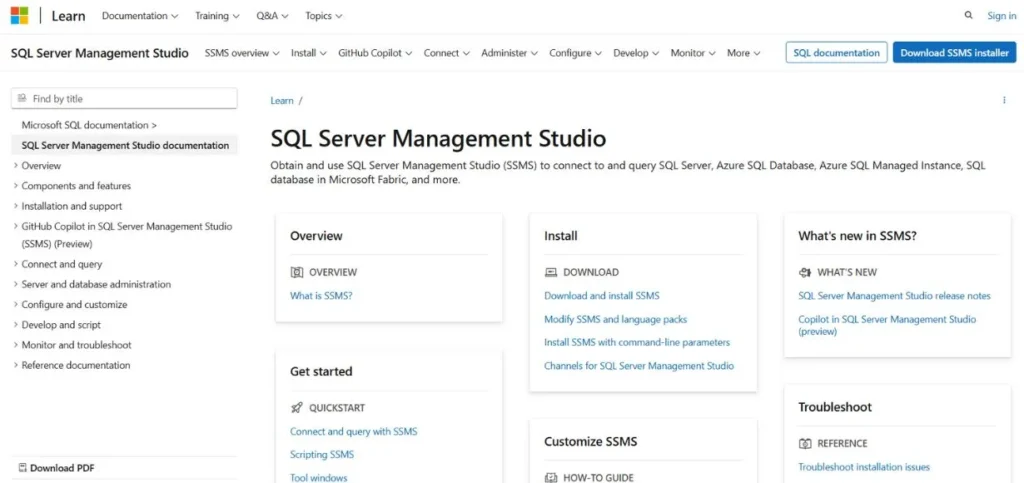This screenshot has width=1024, height=483.
Task: Open the SQL documentation button
Action: pos(836,53)
